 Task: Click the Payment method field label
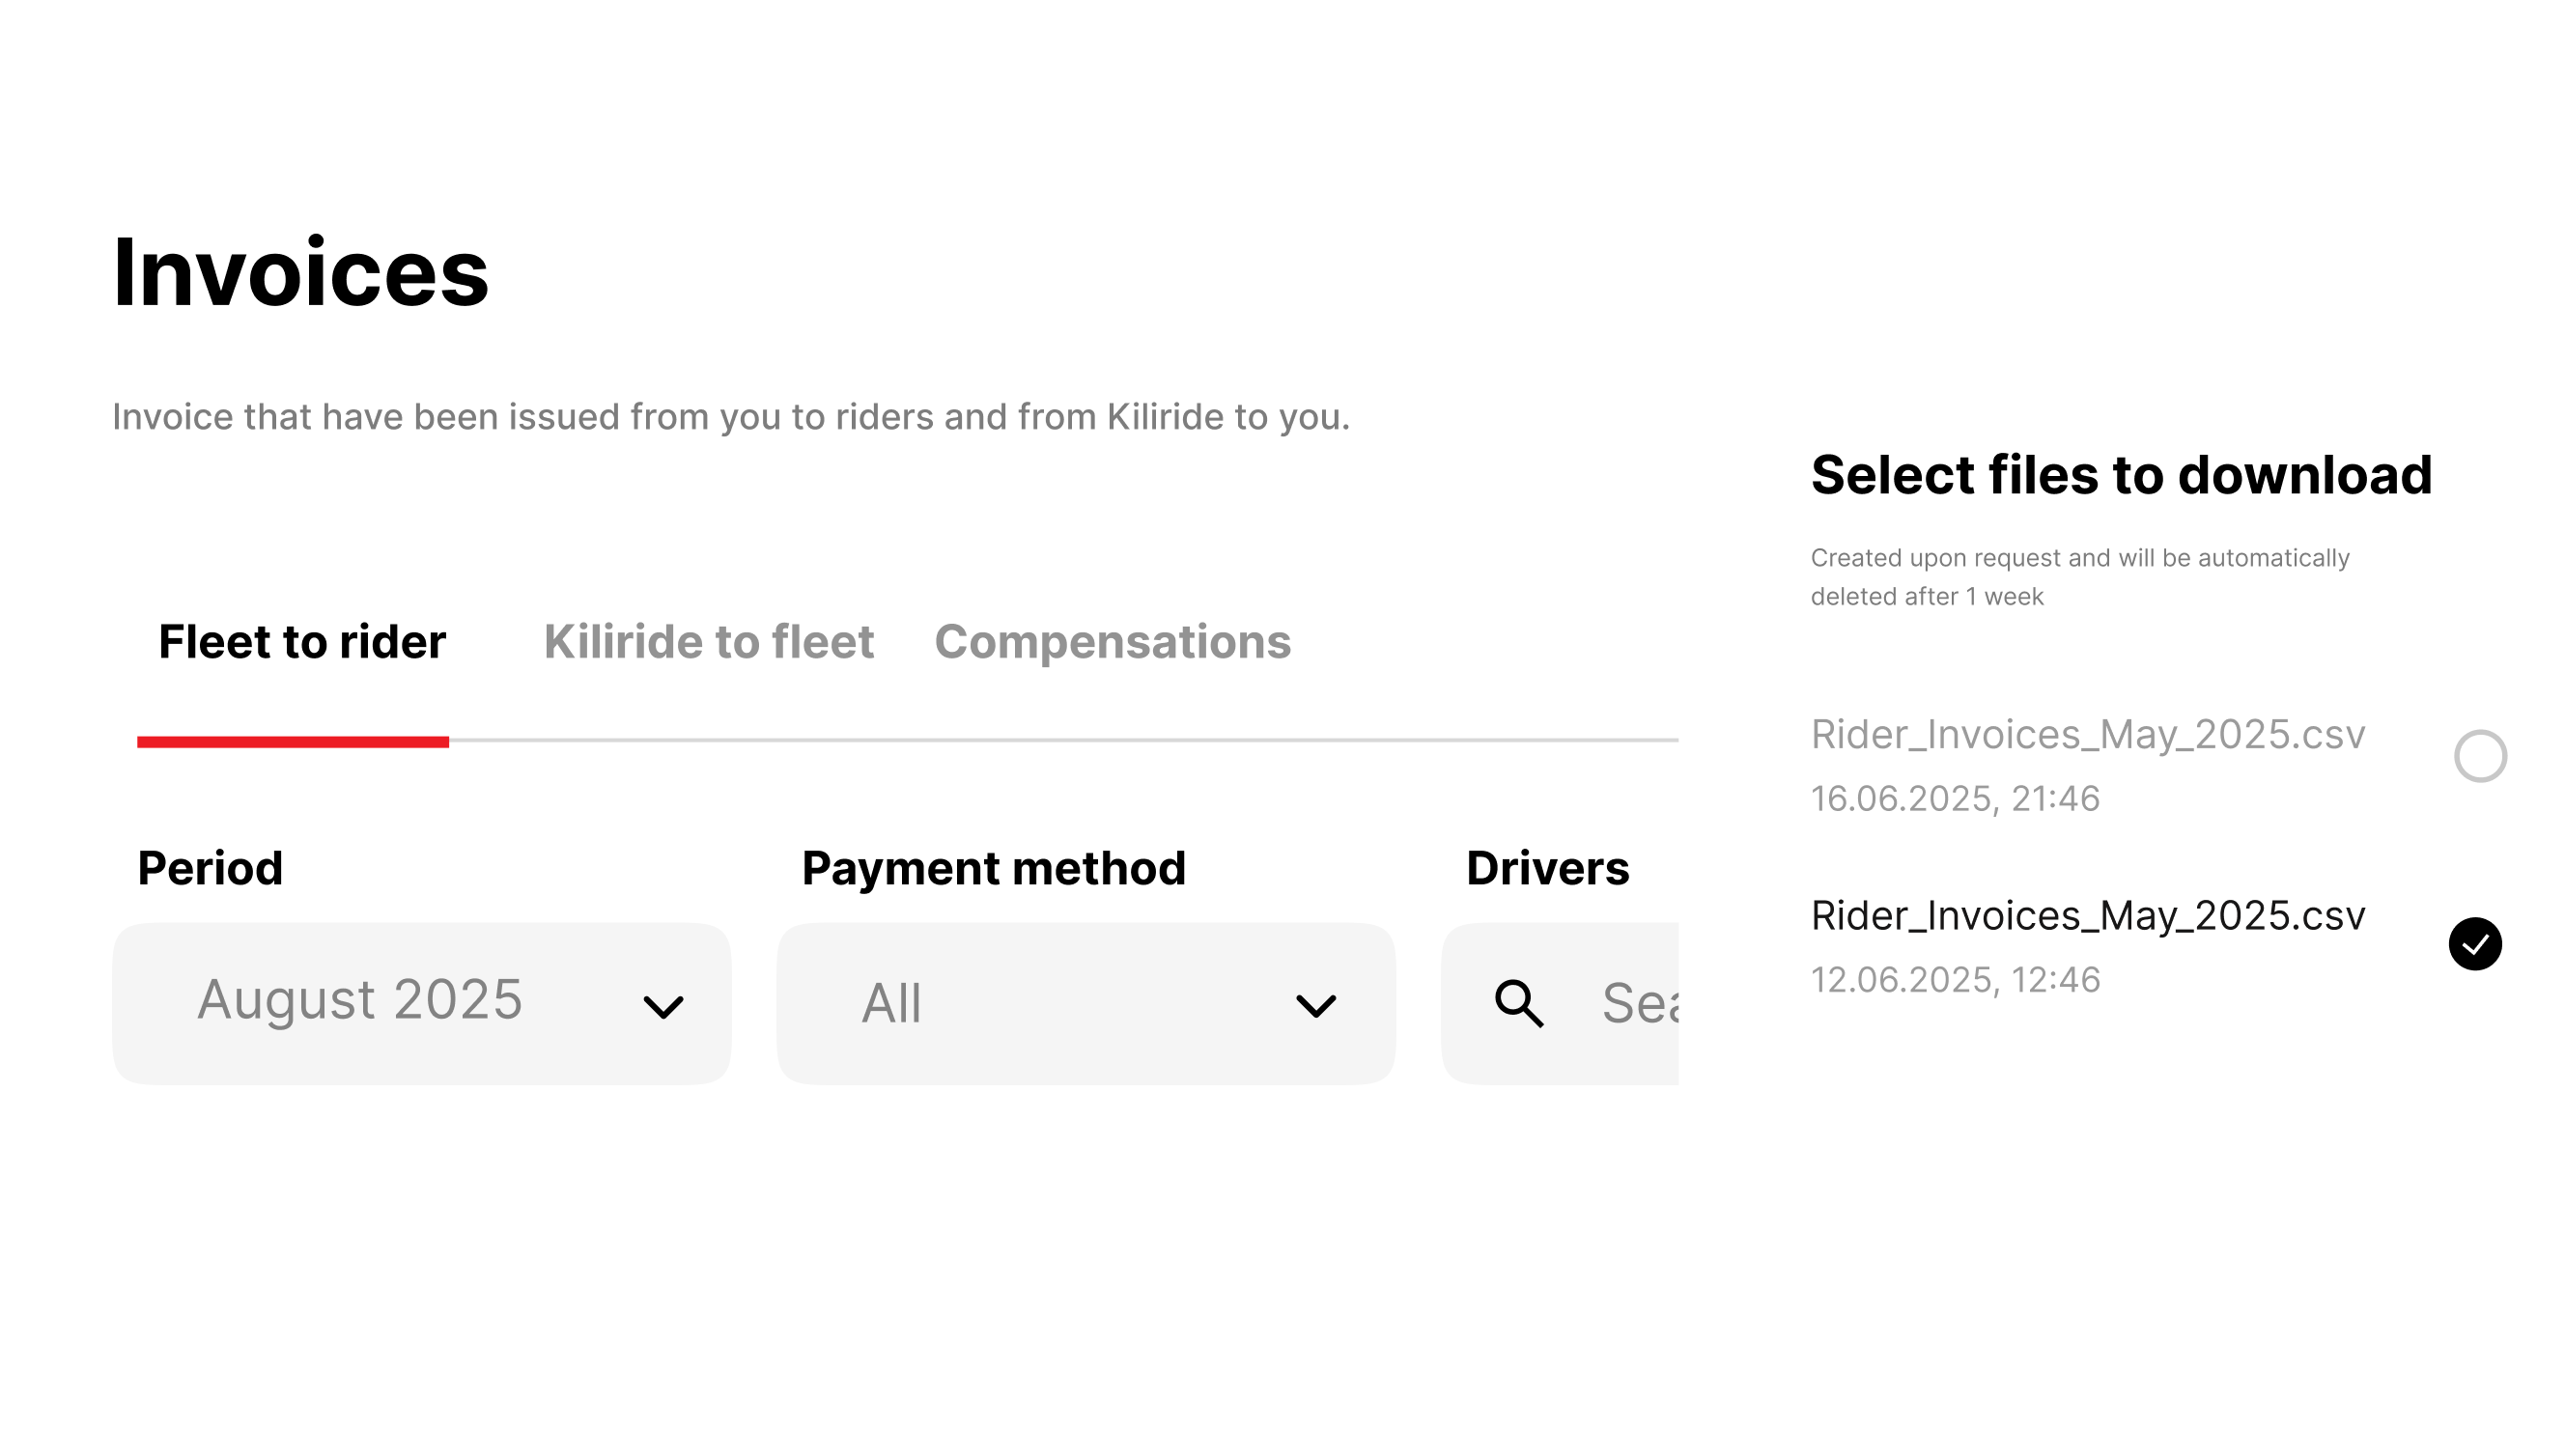(x=993, y=868)
